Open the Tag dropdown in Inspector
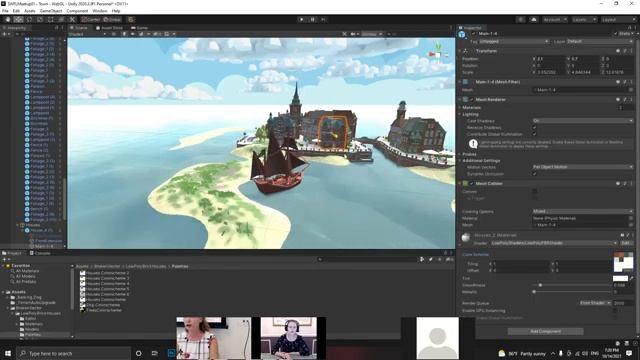 pos(514,41)
